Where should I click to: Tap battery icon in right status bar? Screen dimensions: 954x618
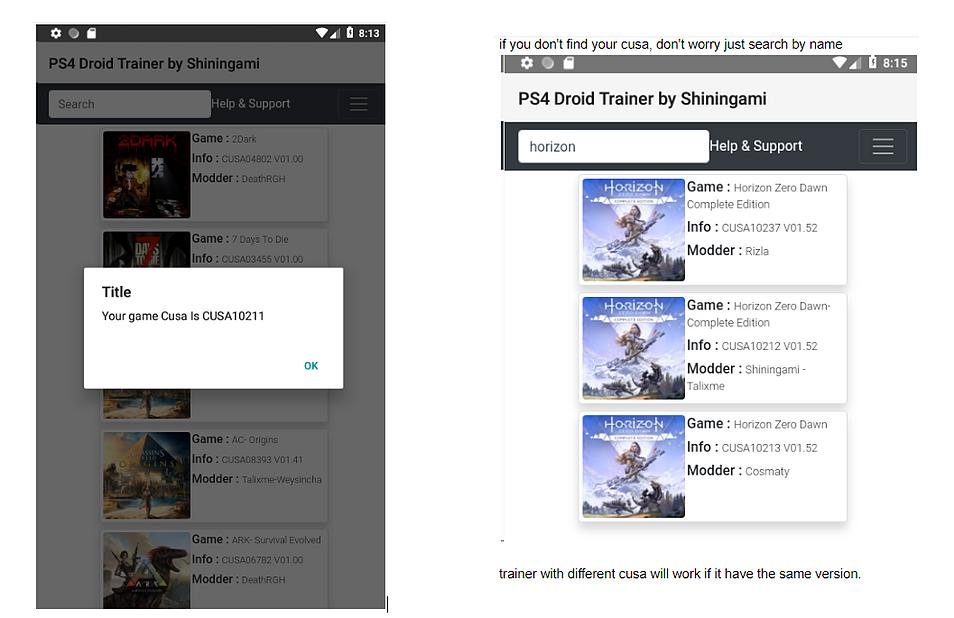click(873, 63)
